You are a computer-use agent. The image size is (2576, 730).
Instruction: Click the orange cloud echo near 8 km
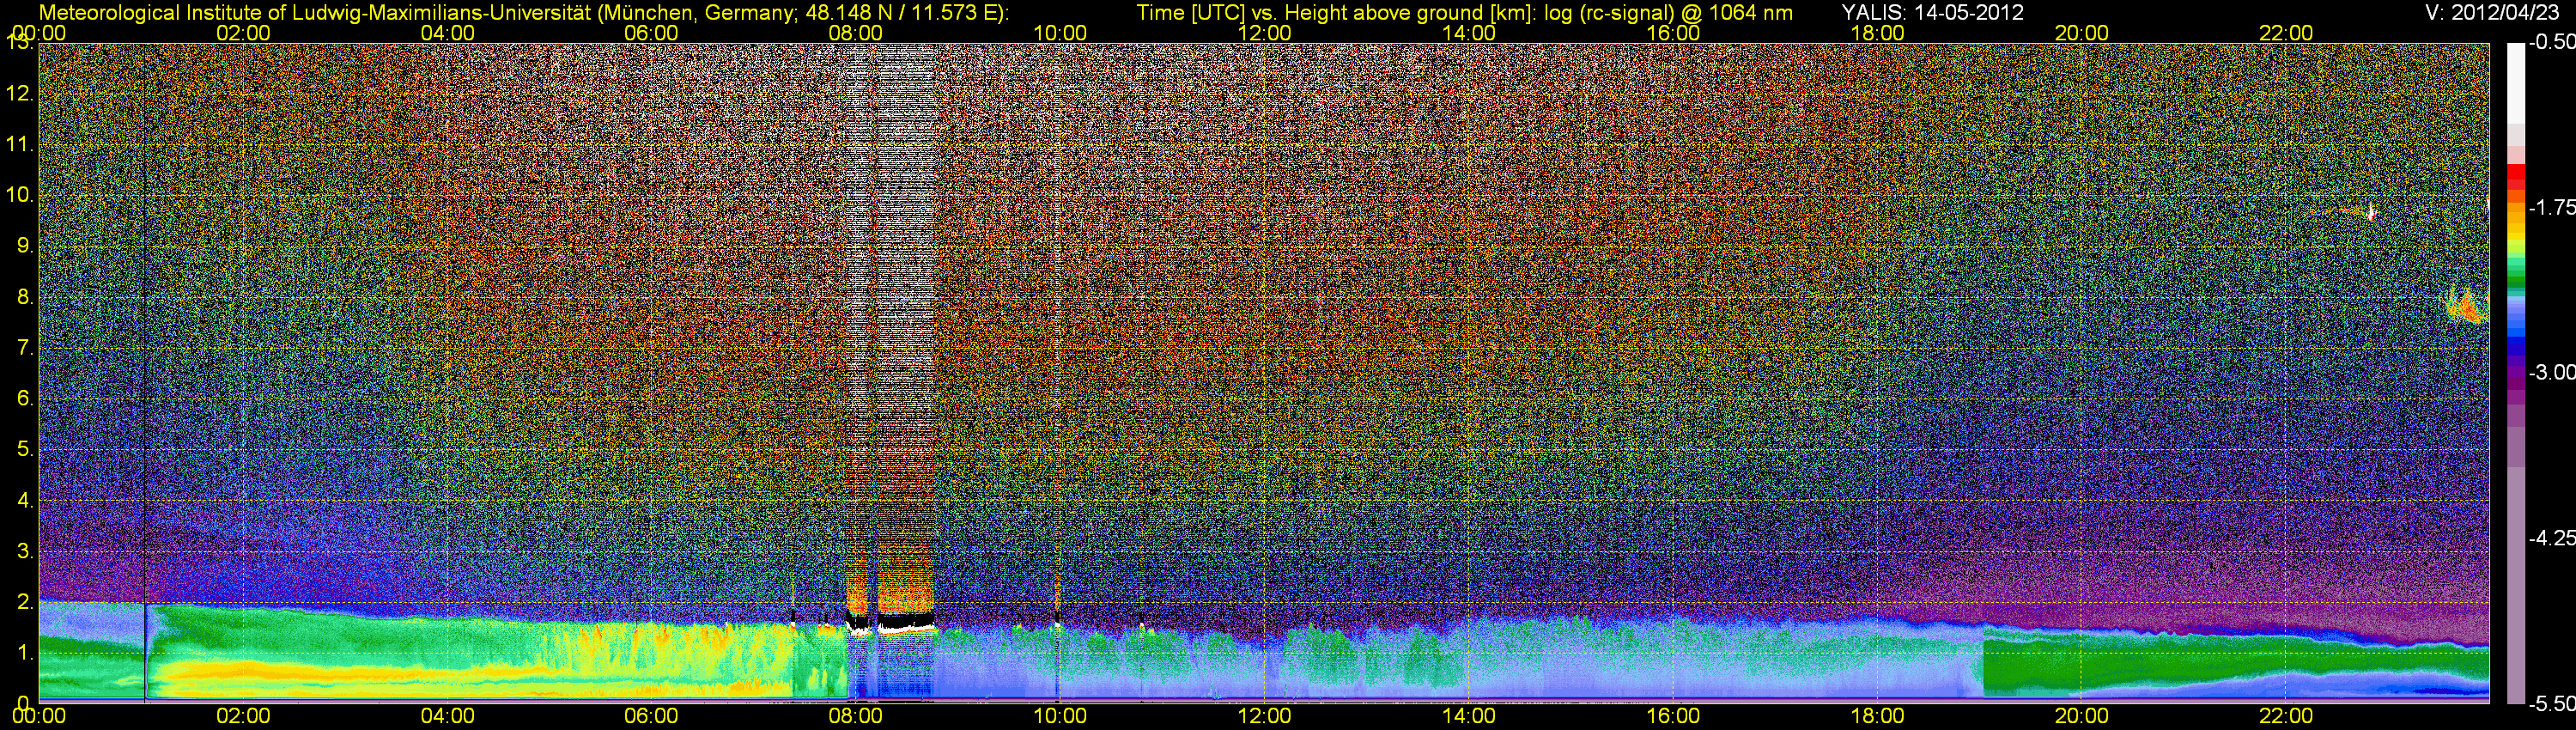[x=2468, y=307]
